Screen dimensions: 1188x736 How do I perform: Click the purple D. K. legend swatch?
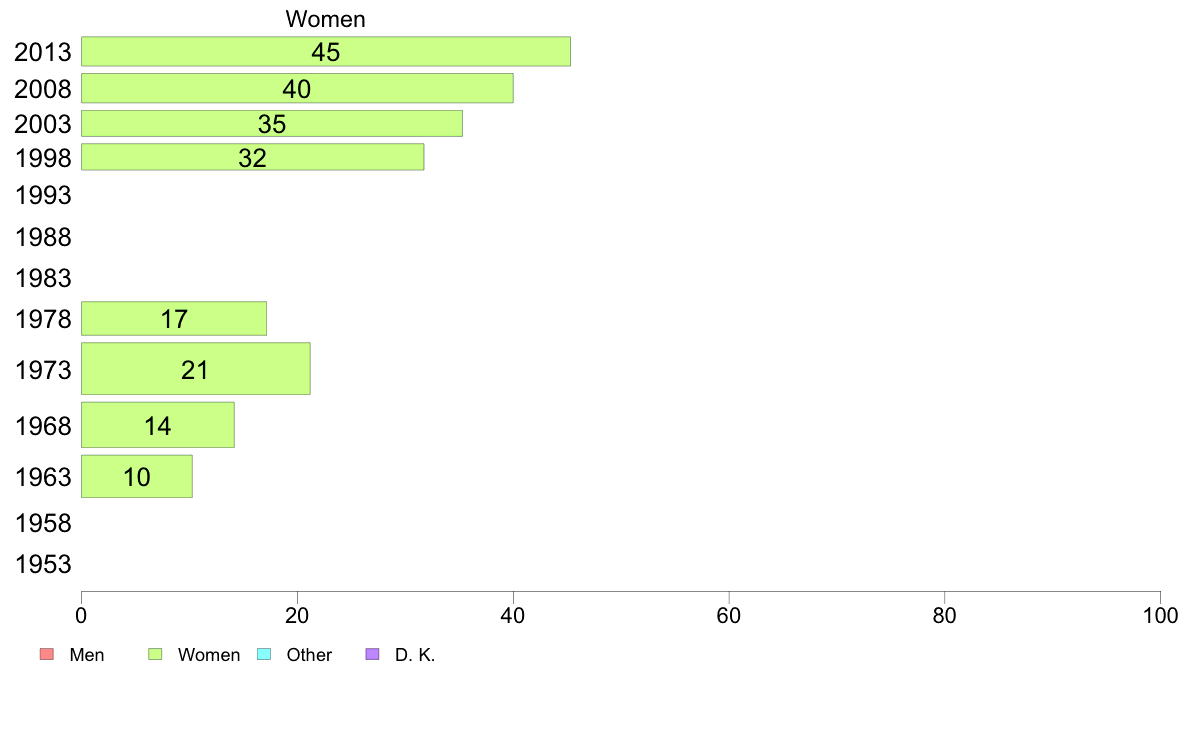click(373, 654)
